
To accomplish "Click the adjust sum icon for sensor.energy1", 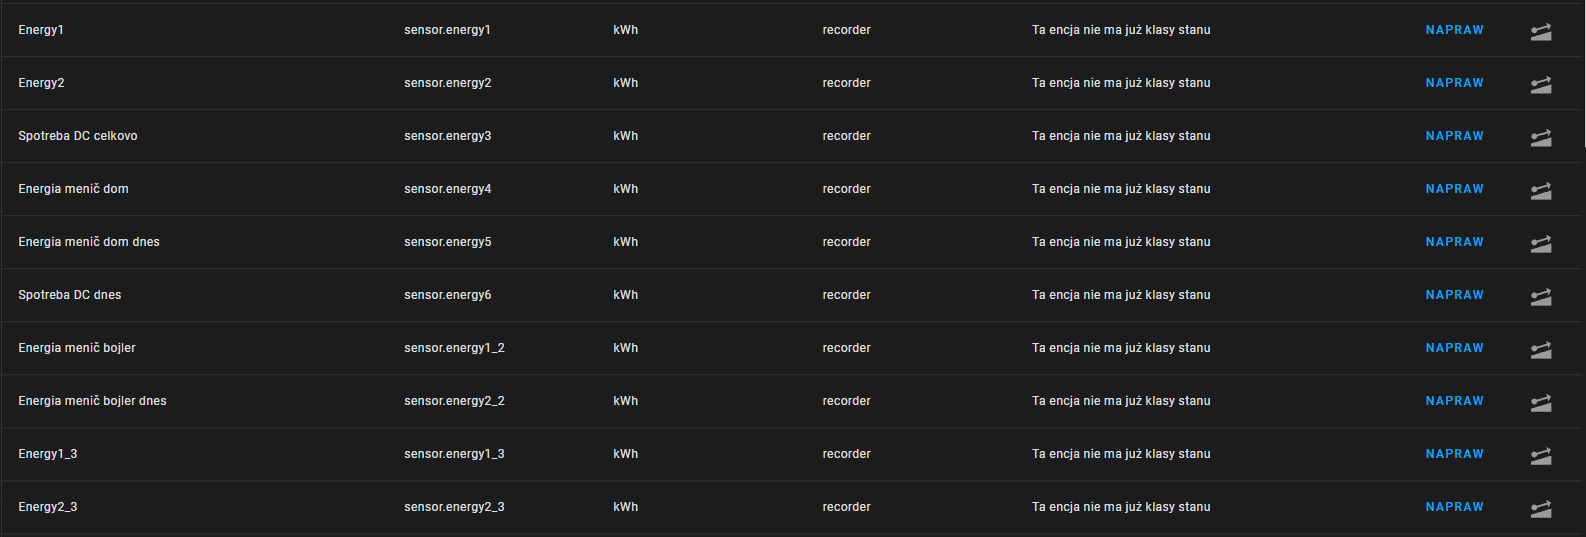I will 1541,32.
